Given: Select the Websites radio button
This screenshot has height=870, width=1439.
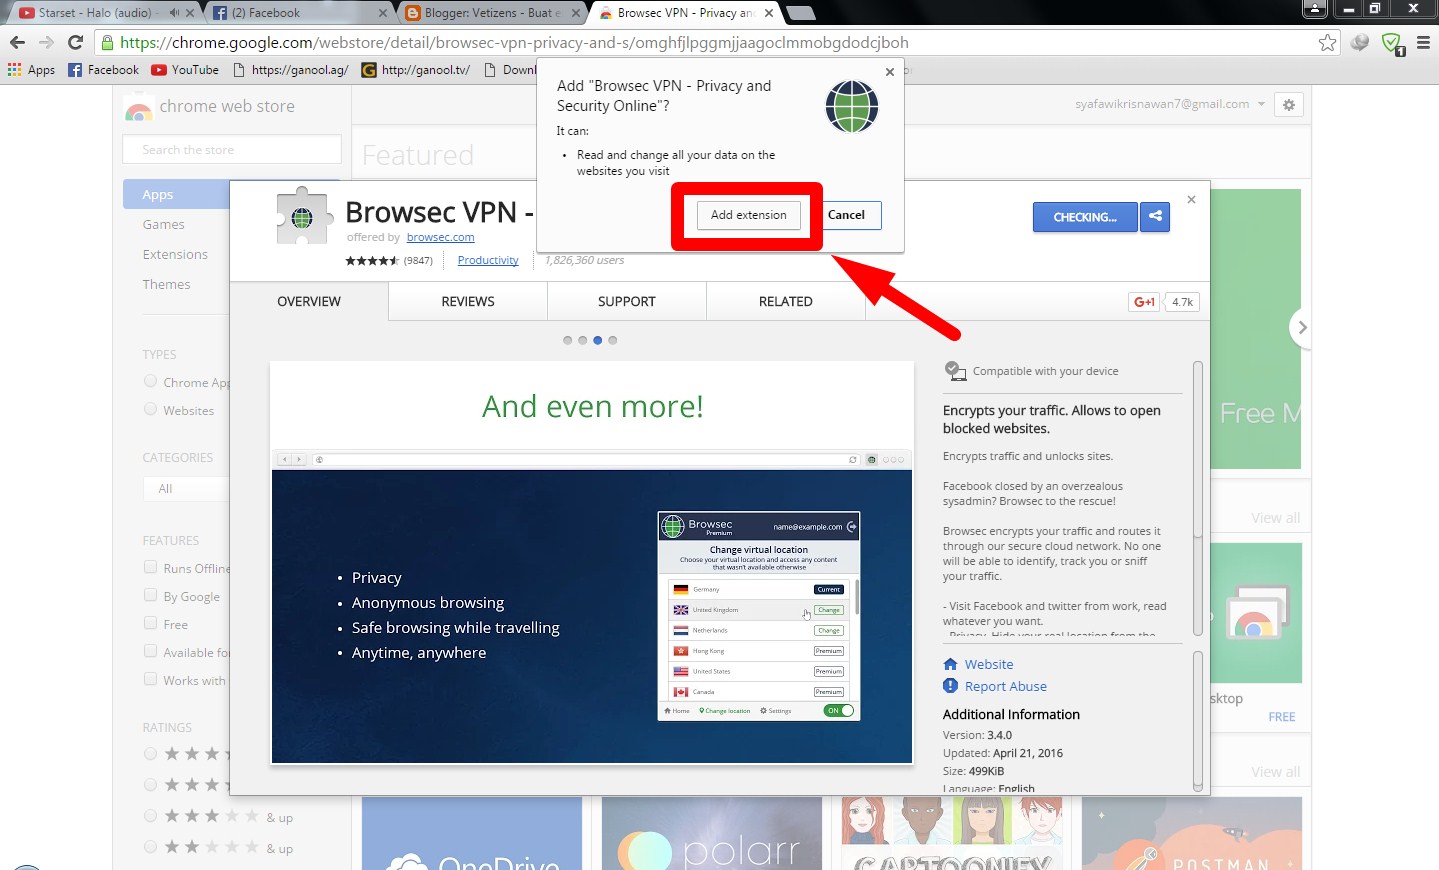Looking at the screenshot, I should click(150, 409).
